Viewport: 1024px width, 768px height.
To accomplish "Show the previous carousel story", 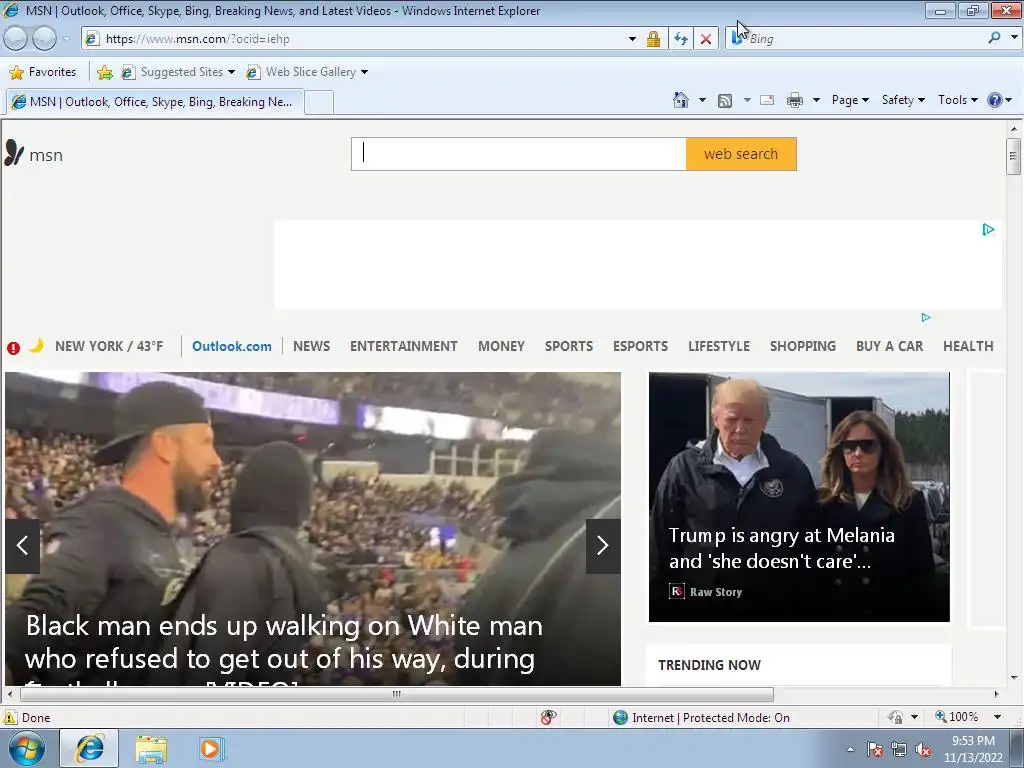I will click(22, 546).
